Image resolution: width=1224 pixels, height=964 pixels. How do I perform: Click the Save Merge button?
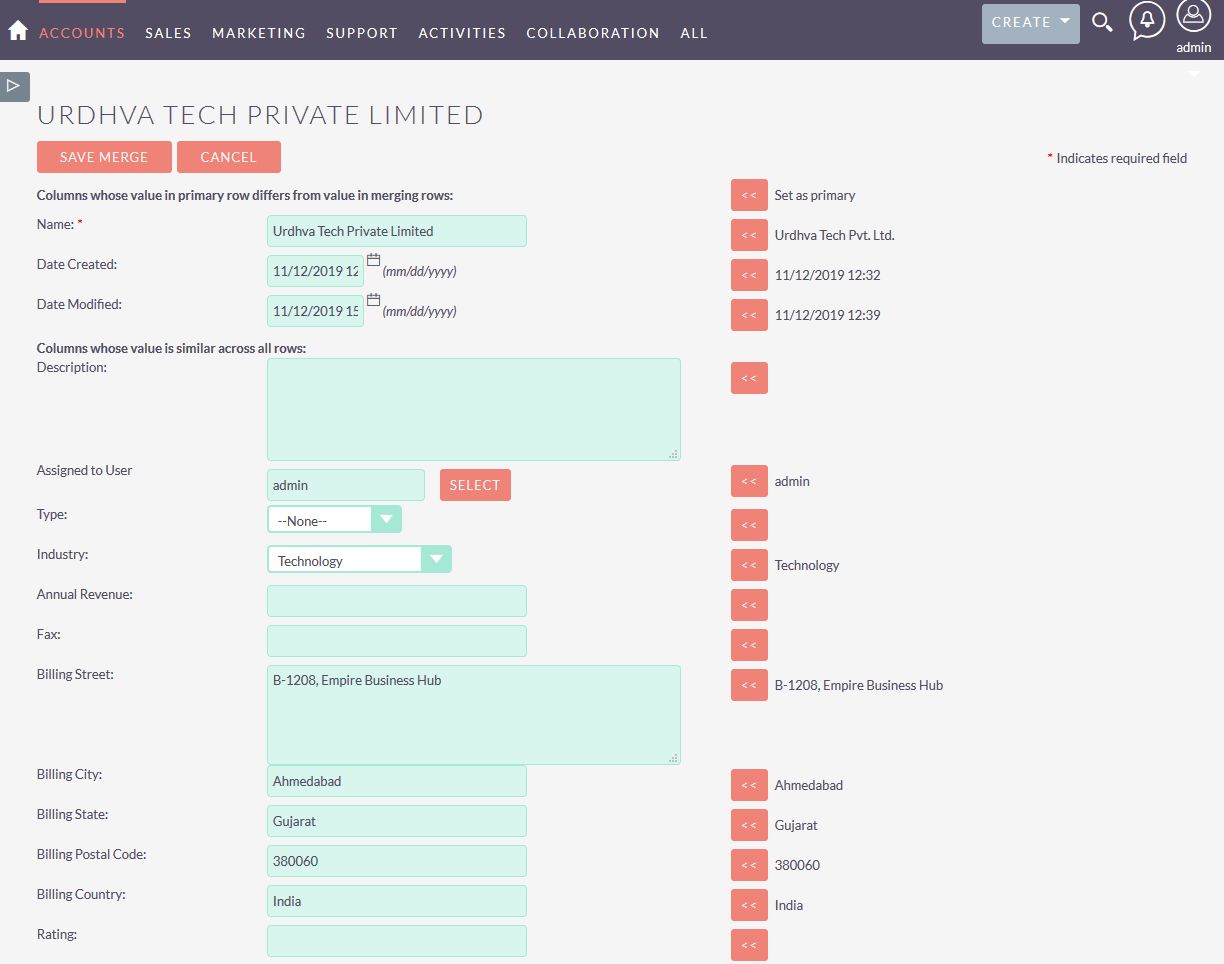coord(104,157)
